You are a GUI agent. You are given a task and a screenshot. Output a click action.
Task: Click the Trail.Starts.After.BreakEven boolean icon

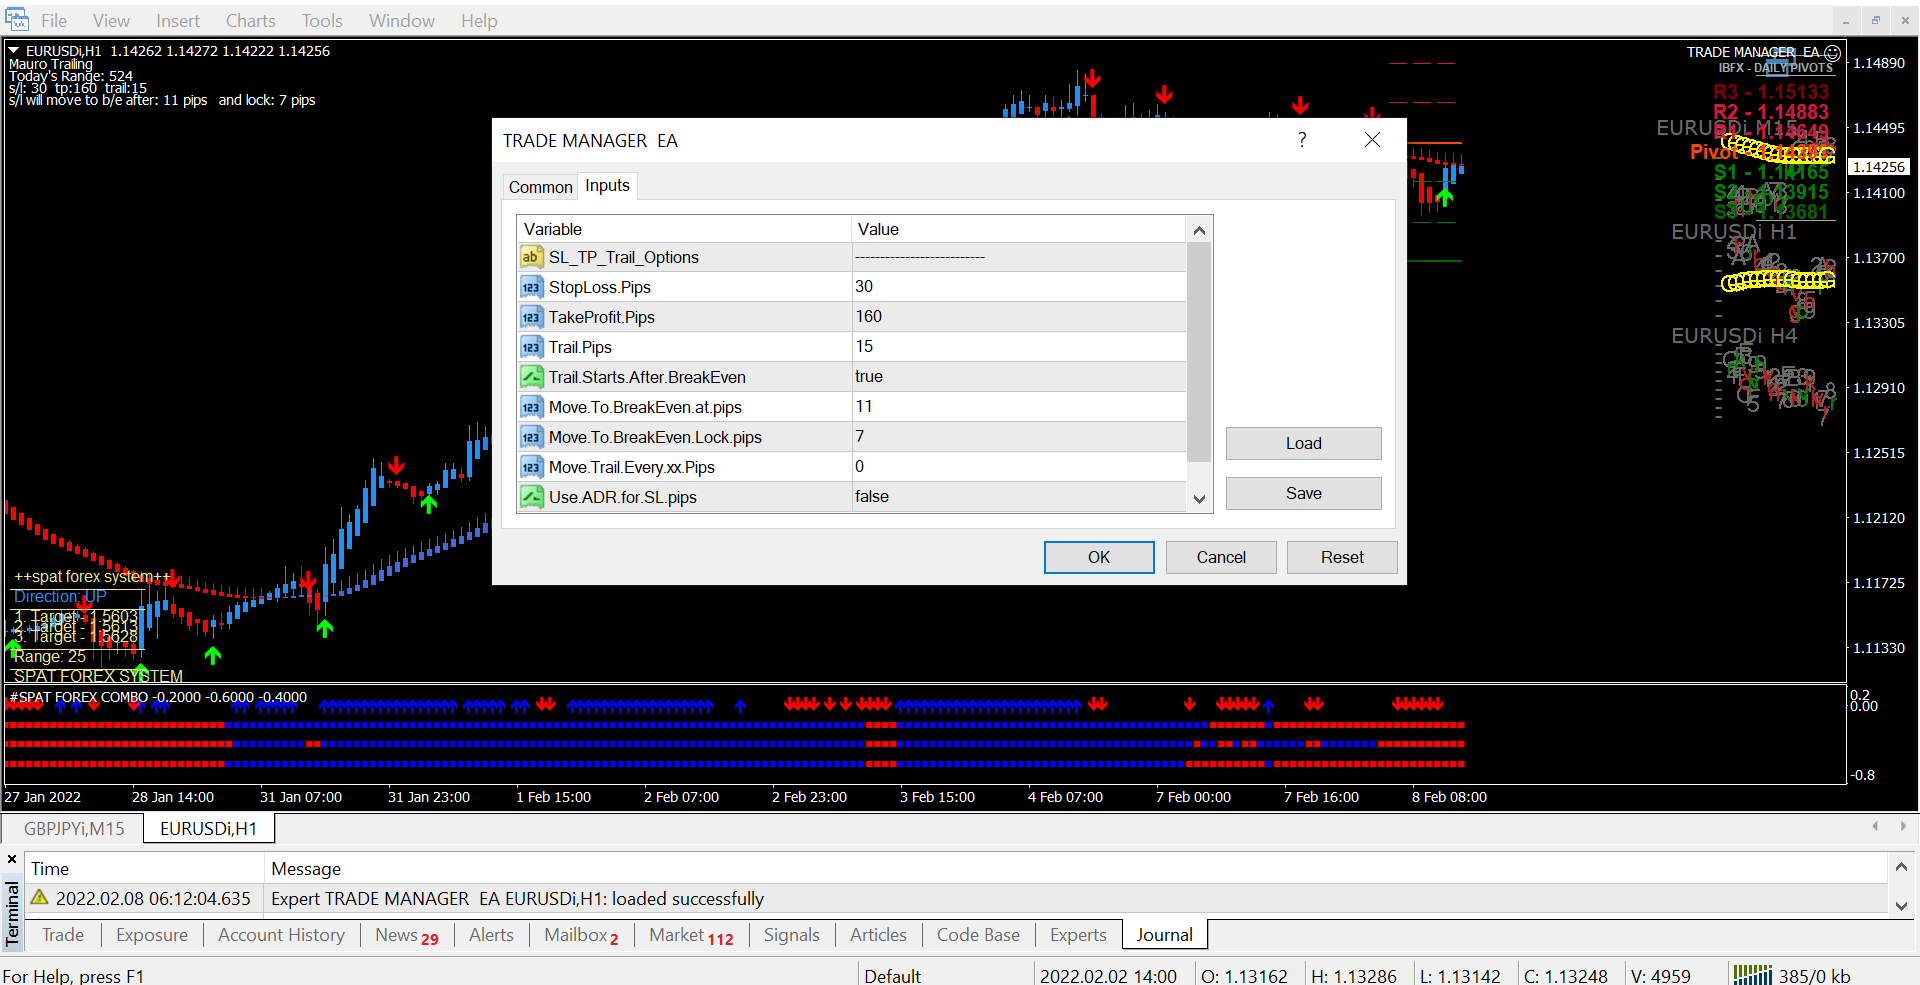[531, 377]
